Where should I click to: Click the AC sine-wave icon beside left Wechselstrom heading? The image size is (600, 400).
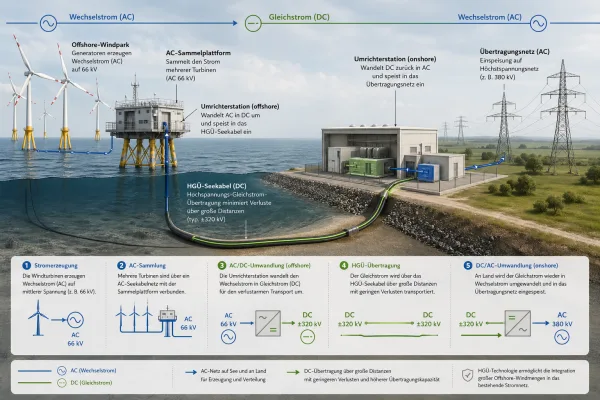[48, 23]
